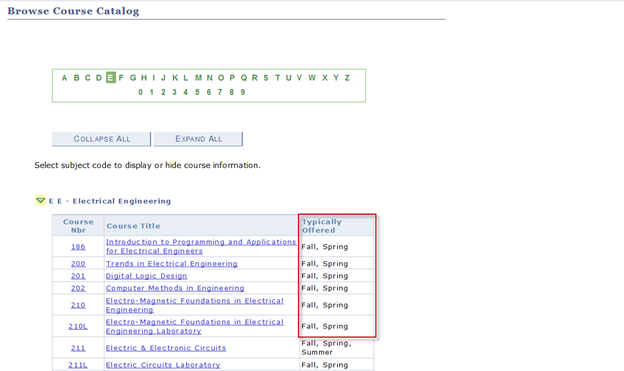Select letter U in the alphabet index

coord(289,78)
